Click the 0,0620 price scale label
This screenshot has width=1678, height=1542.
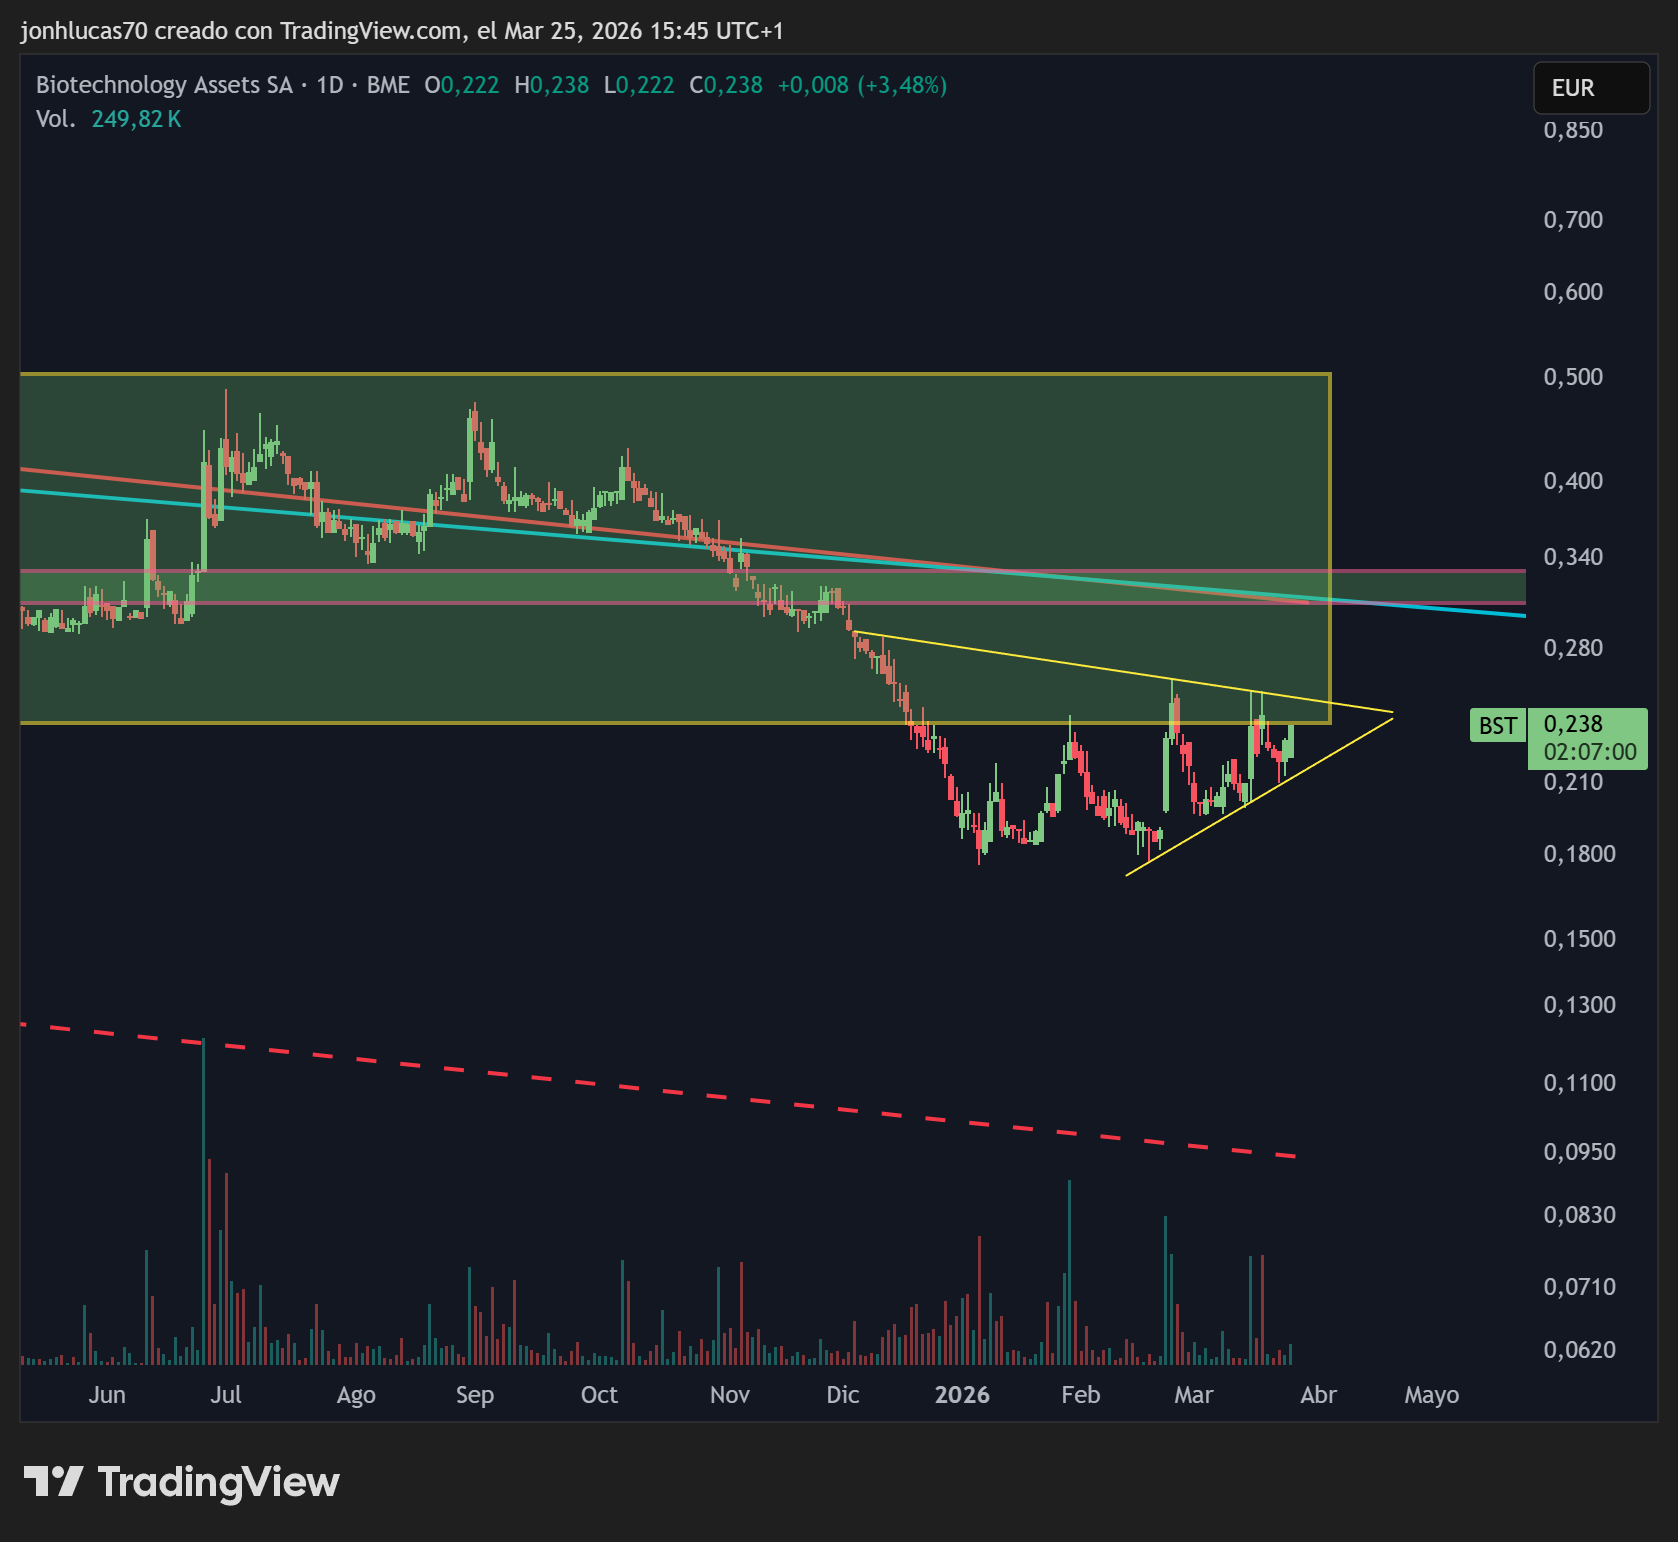(1579, 1350)
